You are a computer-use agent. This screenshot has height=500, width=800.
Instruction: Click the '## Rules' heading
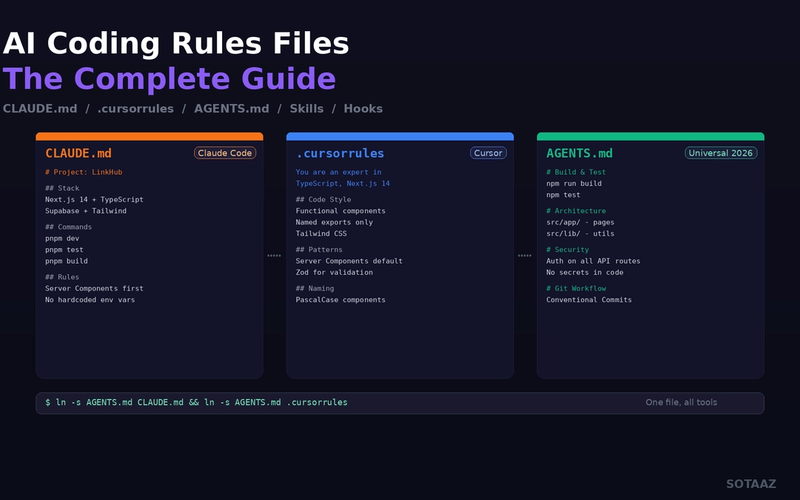pos(62,277)
